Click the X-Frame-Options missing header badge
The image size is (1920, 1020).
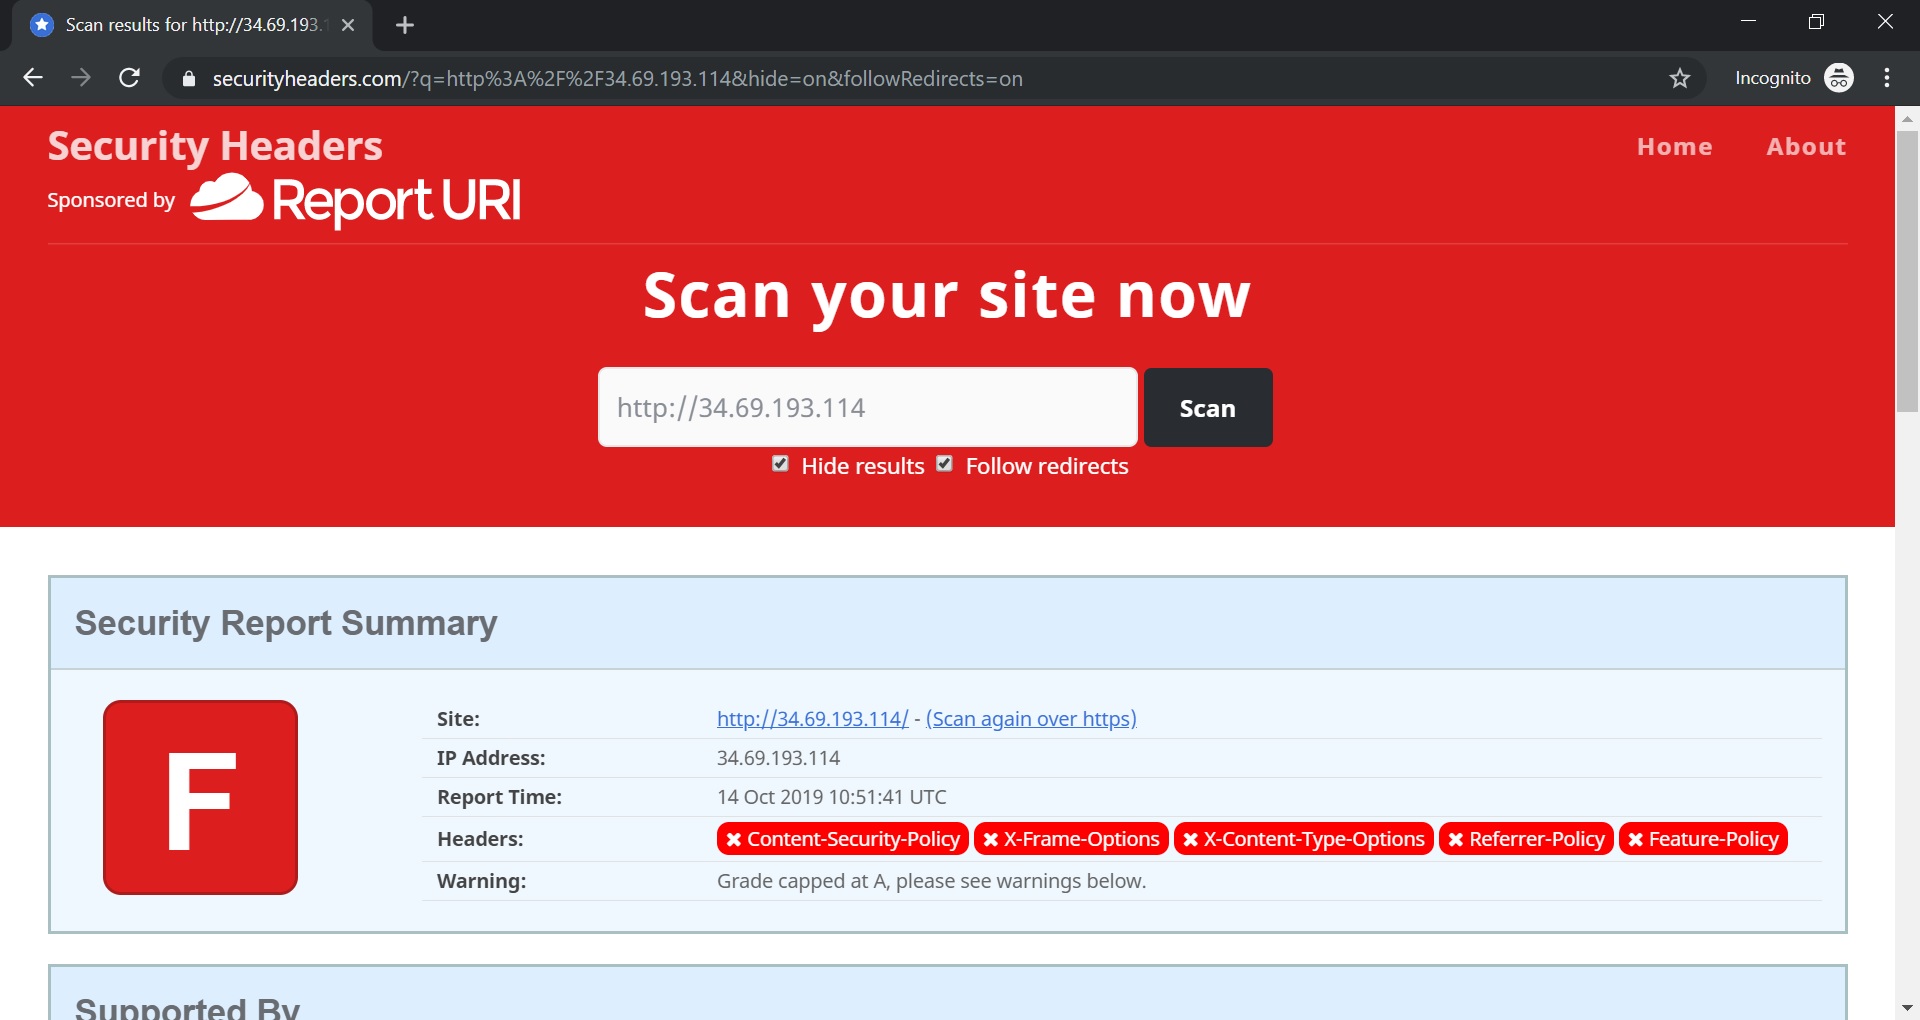(1071, 839)
